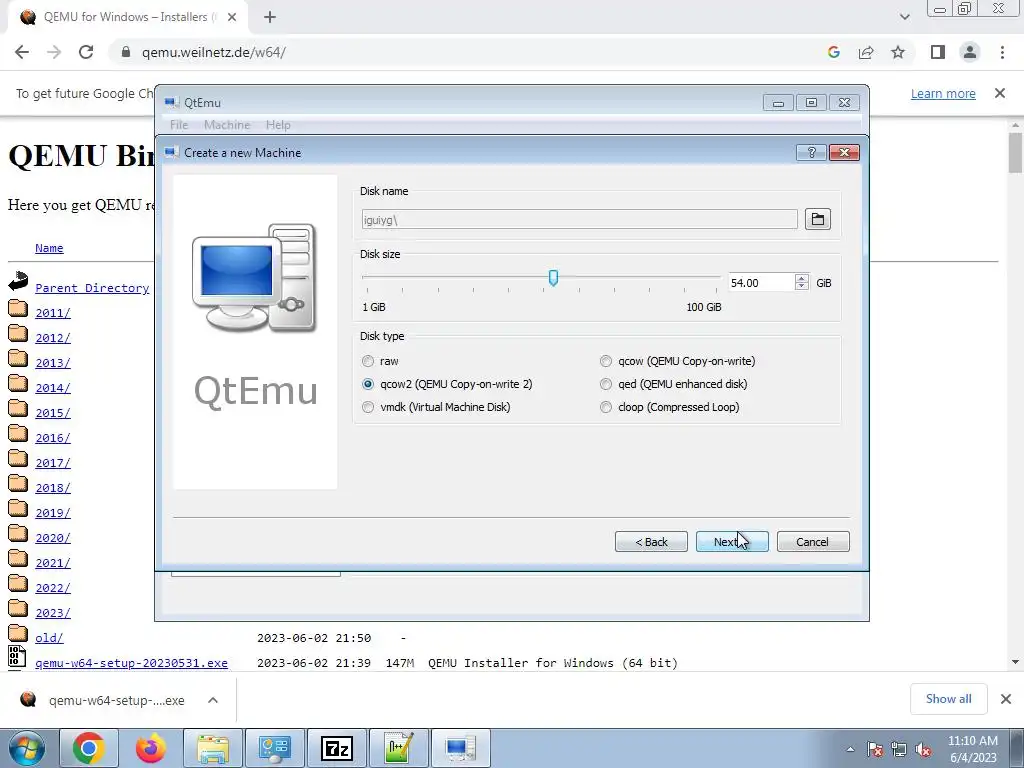Open the disk name folder browse button
Image resolution: width=1024 pixels, height=768 pixels.
pyautogui.click(x=818, y=219)
